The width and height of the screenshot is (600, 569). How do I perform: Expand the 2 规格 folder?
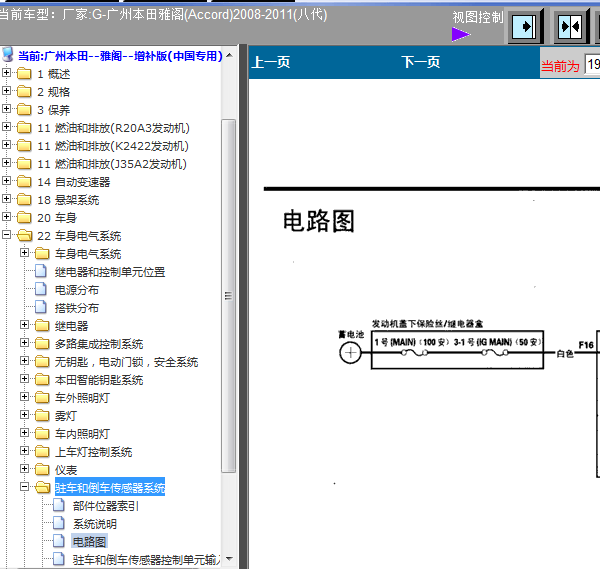pyautogui.click(x=6, y=90)
